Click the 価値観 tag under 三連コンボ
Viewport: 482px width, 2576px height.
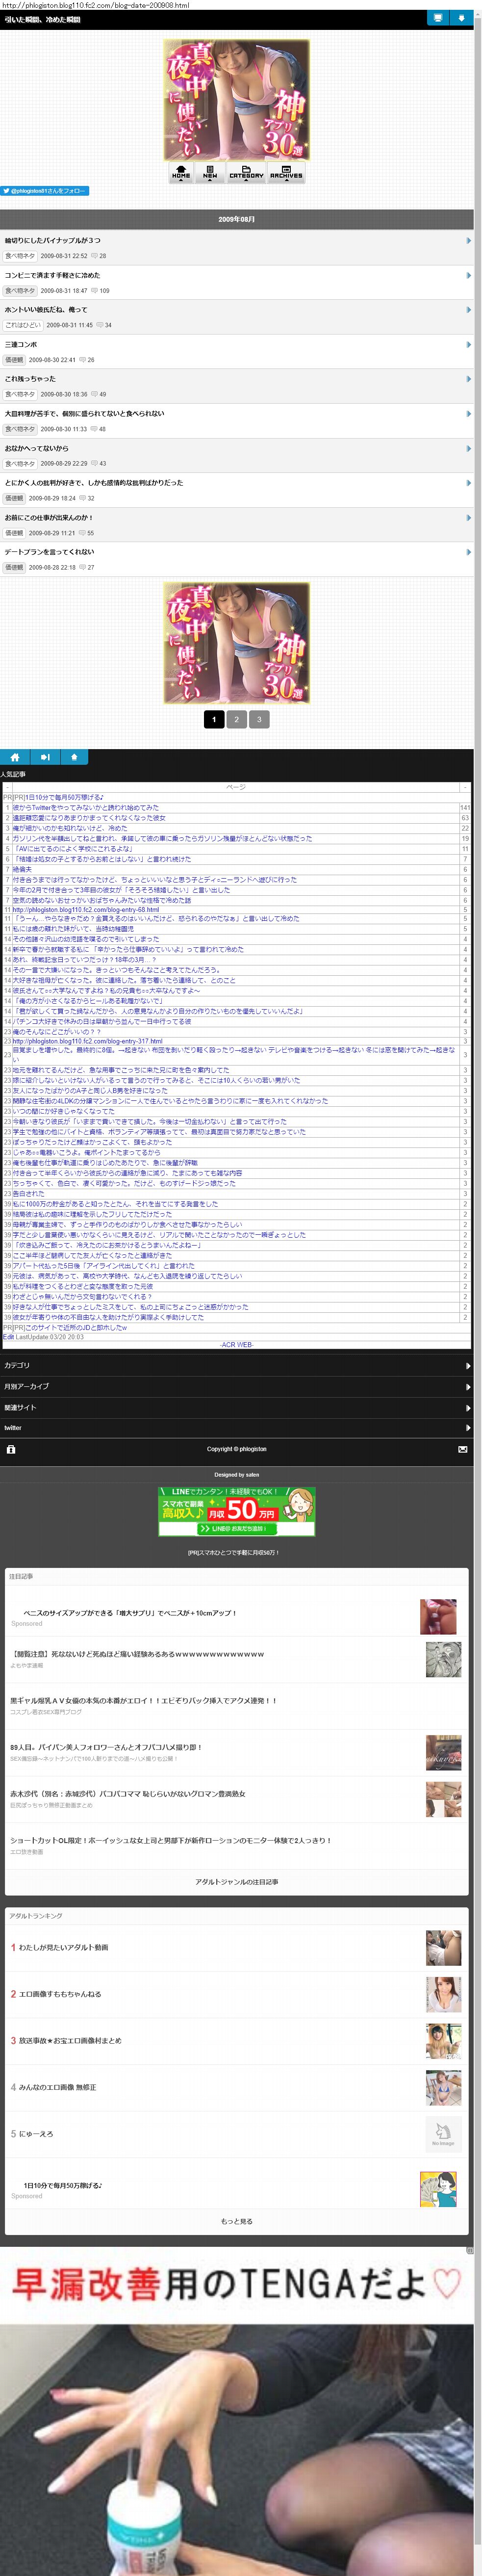point(13,360)
